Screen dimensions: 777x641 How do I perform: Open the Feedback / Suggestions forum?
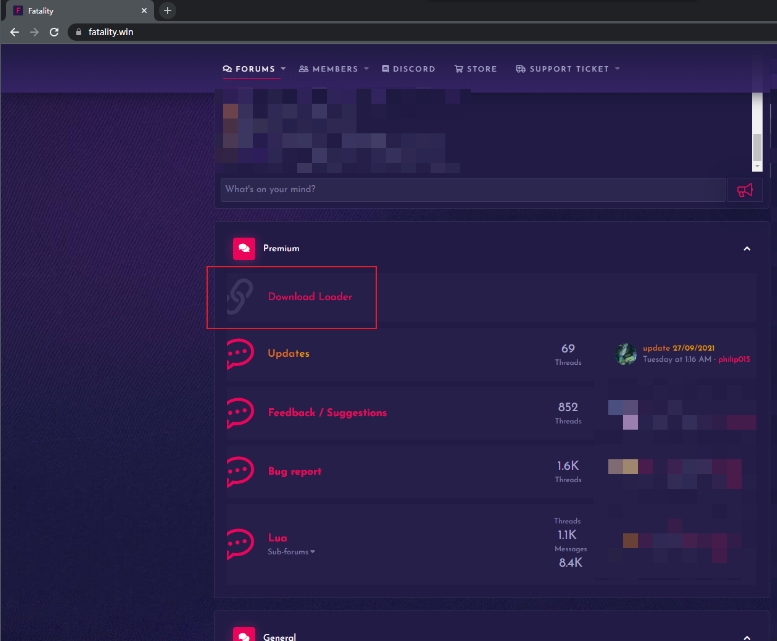point(327,413)
